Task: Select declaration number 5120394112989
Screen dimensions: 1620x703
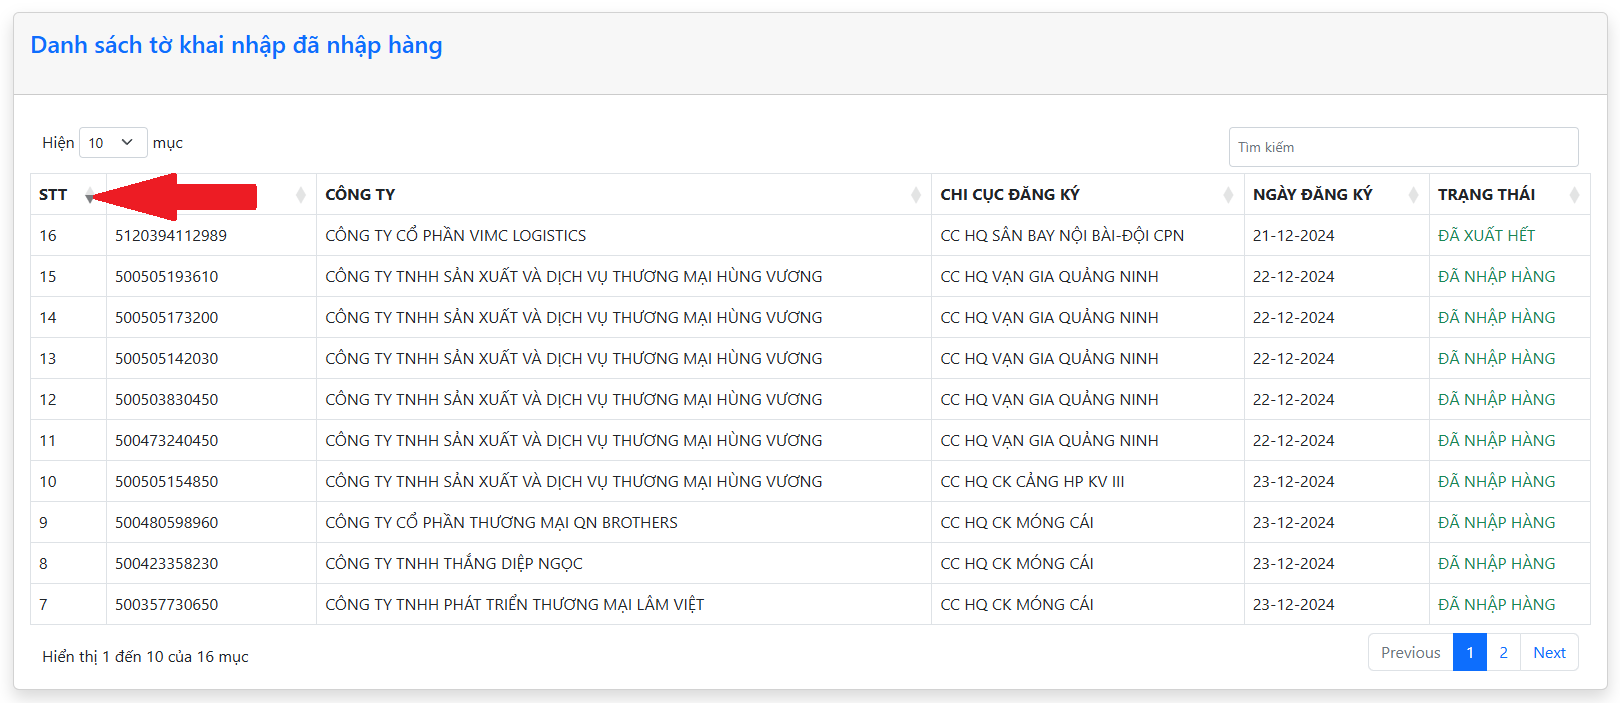Action: click(171, 236)
